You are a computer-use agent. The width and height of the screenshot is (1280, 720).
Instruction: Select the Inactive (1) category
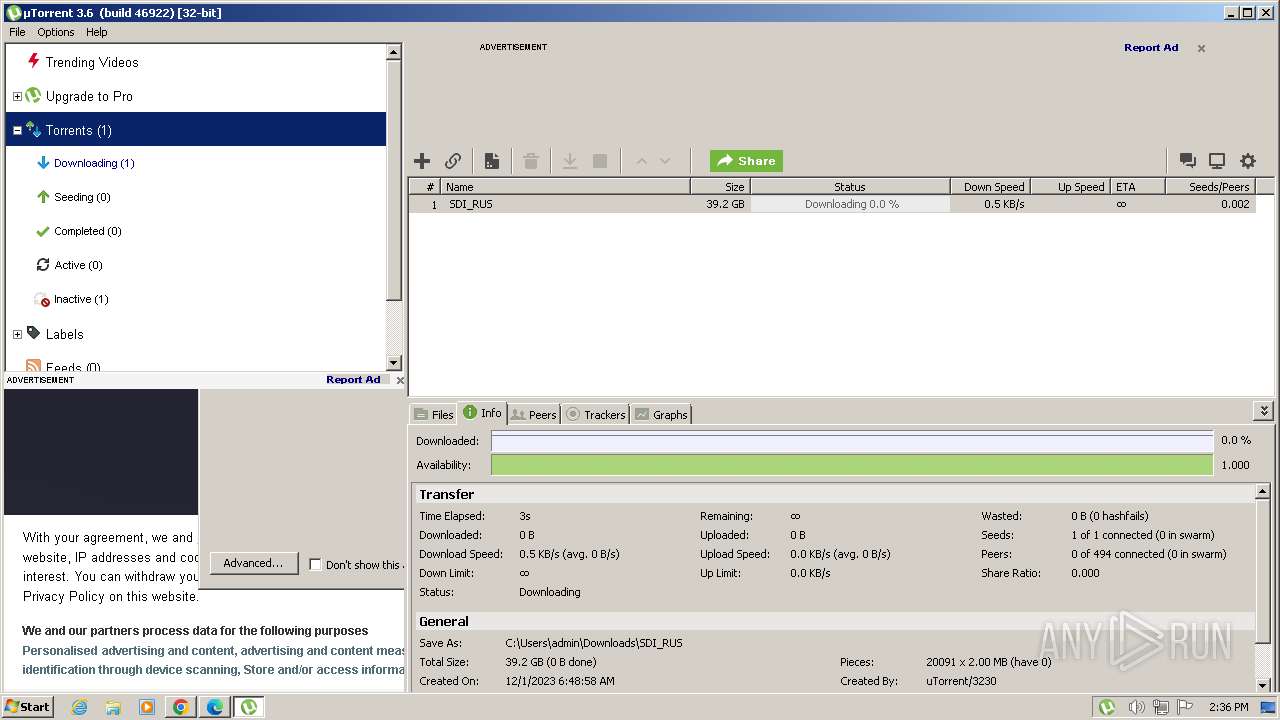click(81, 299)
